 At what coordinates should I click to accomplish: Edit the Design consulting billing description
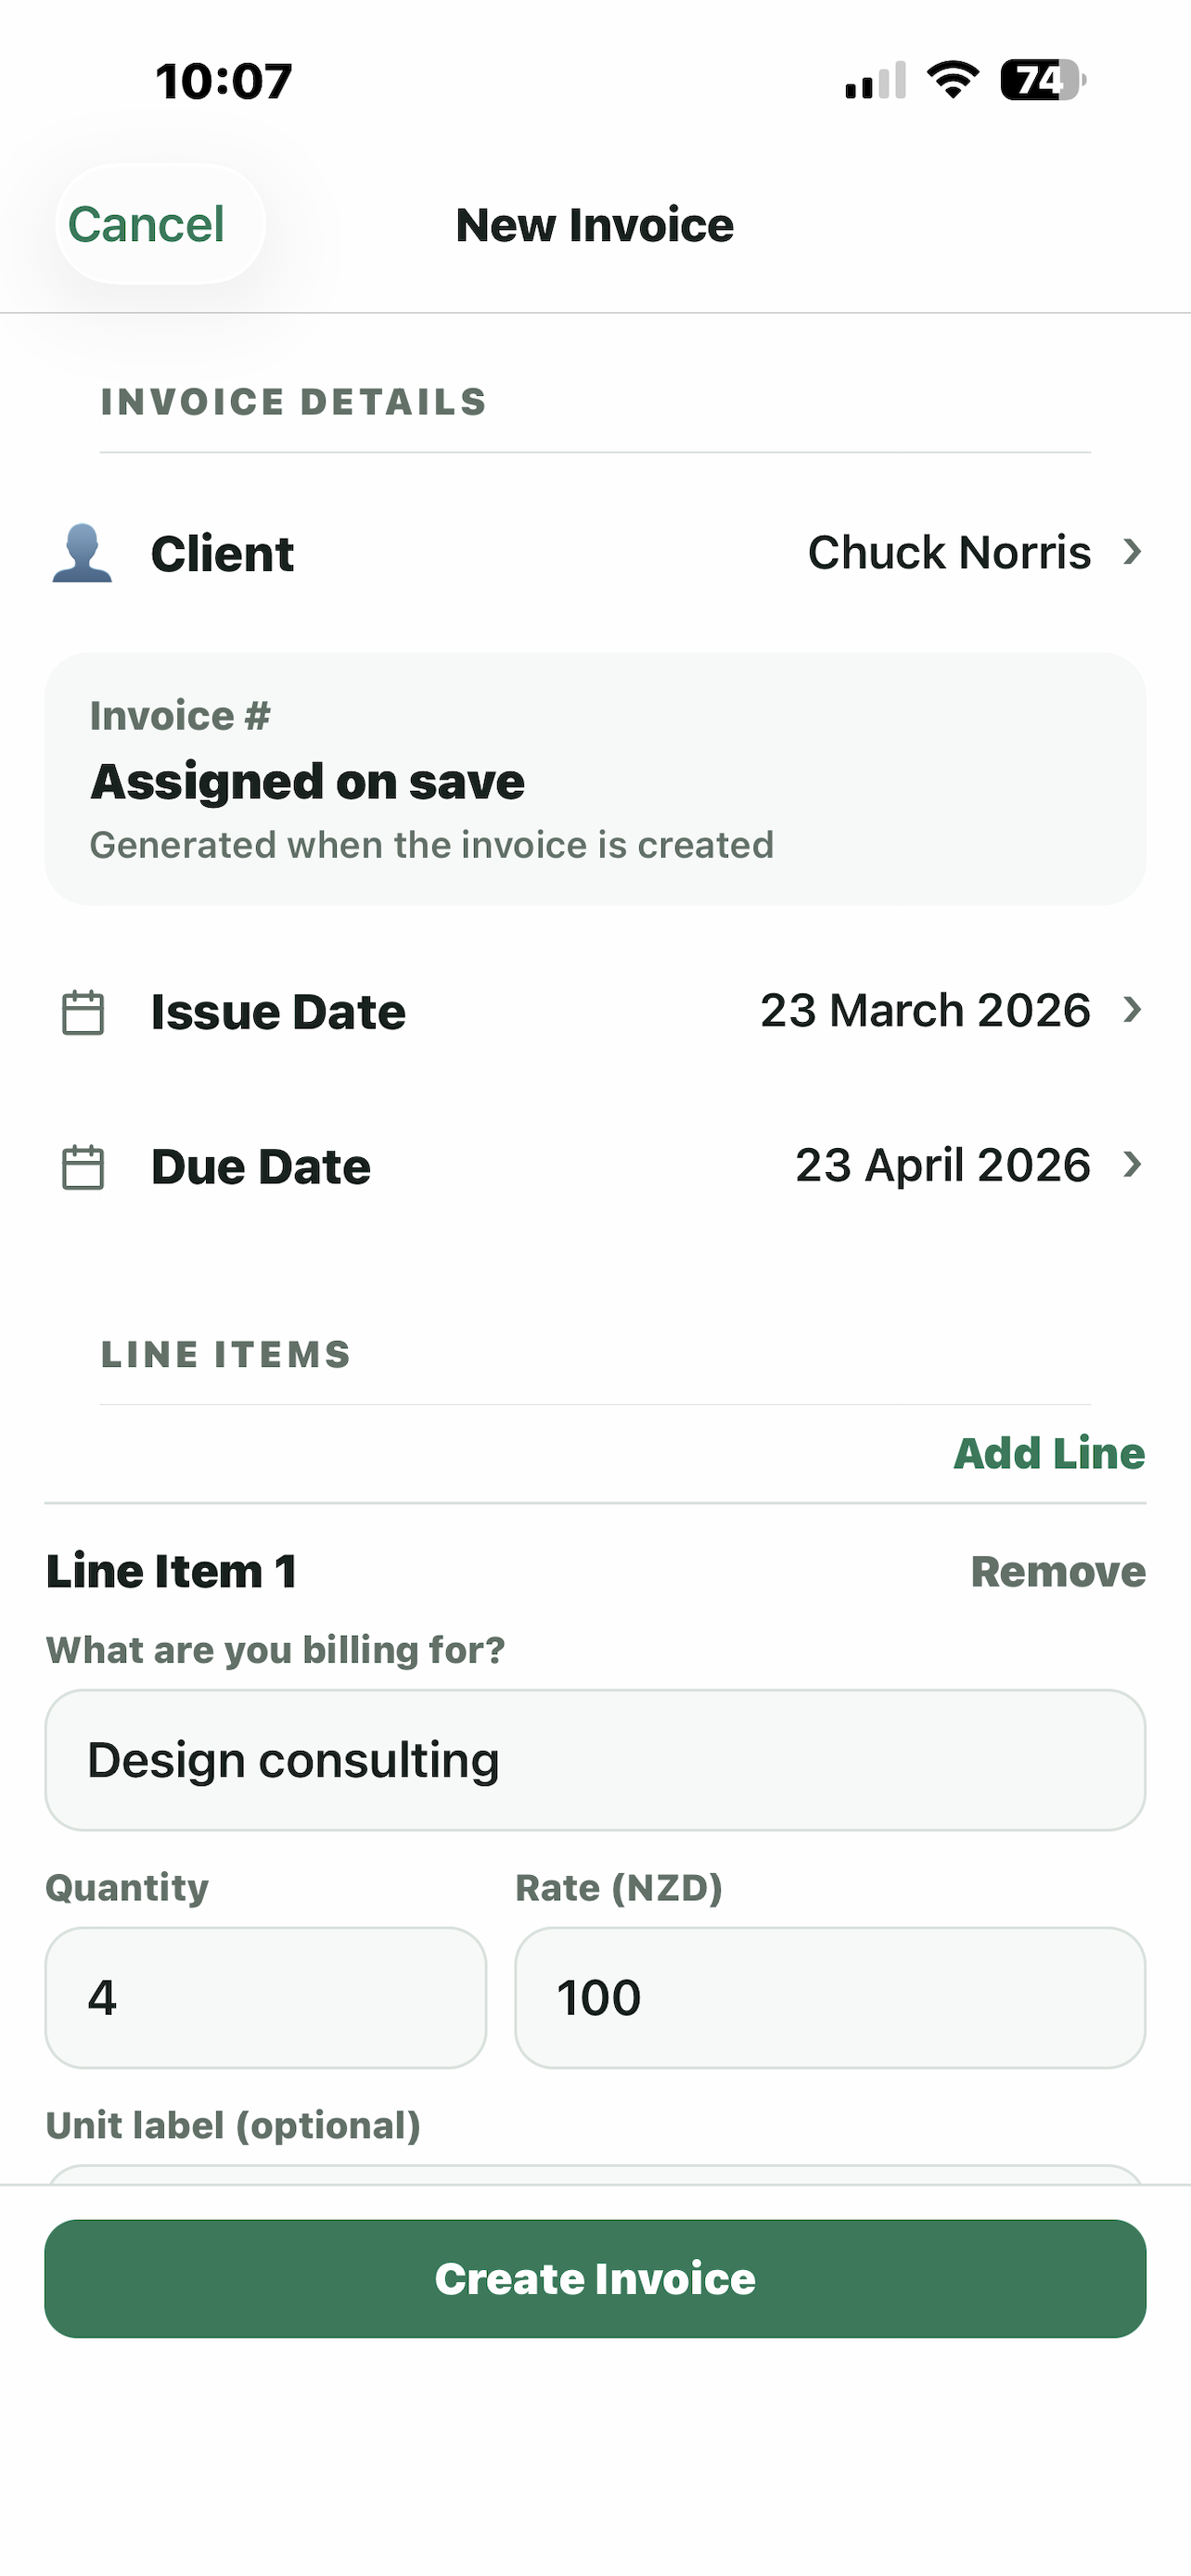coord(595,1758)
